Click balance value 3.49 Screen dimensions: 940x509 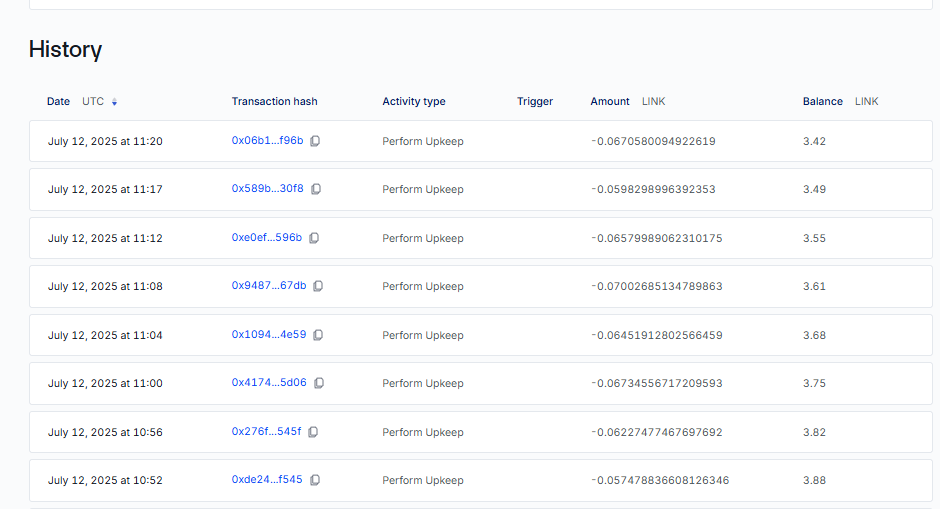tap(814, 189)
